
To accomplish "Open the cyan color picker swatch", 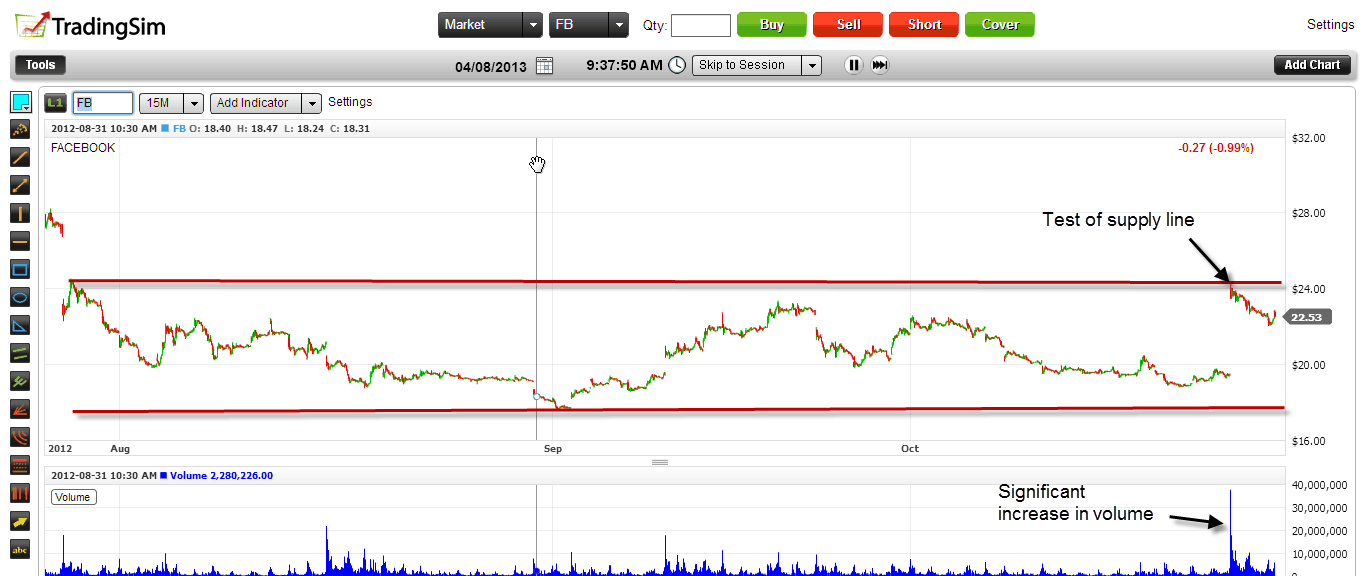I will point(20,102).
